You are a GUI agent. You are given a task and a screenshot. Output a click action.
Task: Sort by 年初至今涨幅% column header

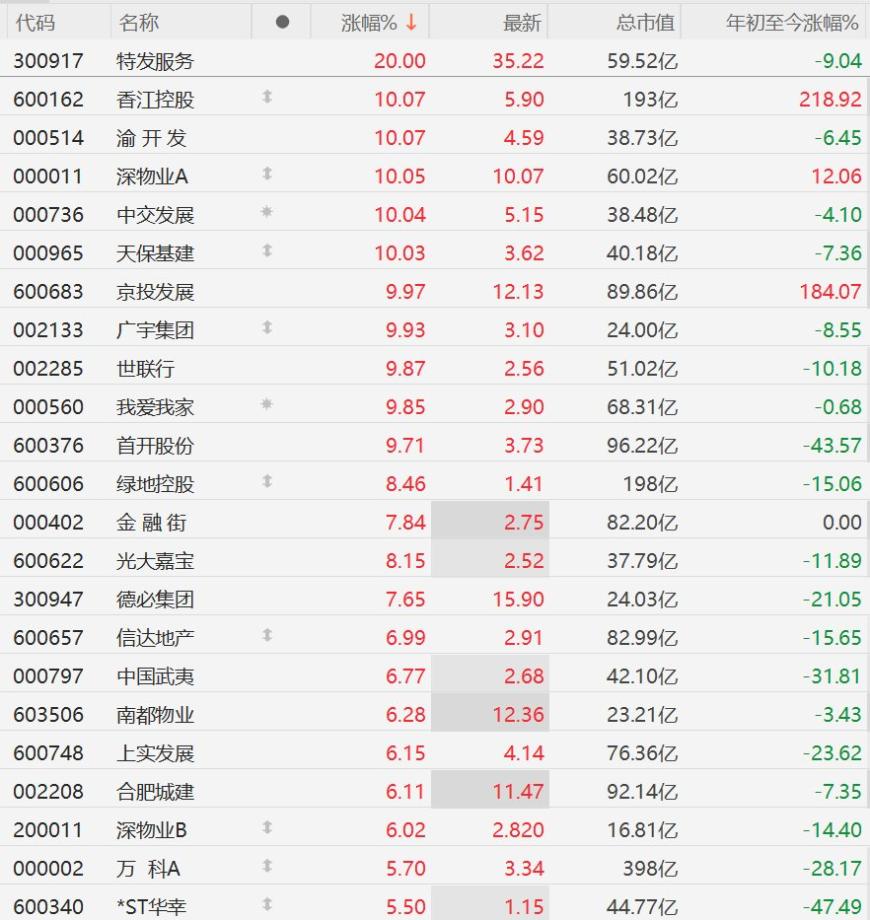[x=793, y=23]
